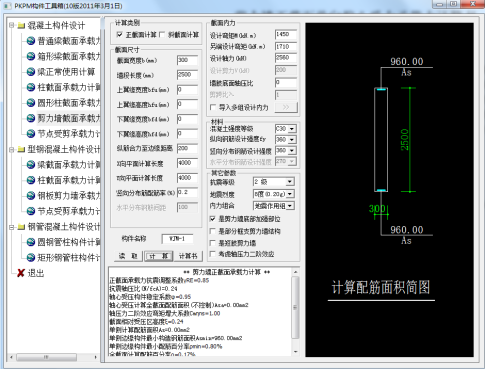Click the 计算 button
Screen dimensions: 485x369
(x=159, y=256)
